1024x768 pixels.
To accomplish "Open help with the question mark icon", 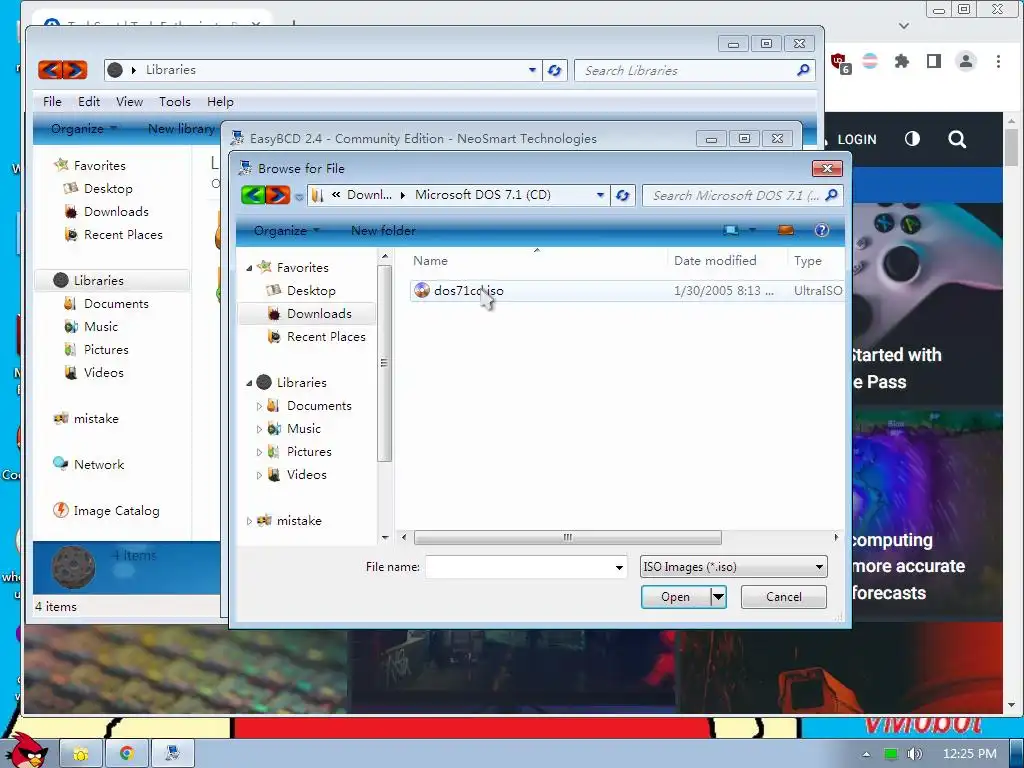I will click(822, 231).
